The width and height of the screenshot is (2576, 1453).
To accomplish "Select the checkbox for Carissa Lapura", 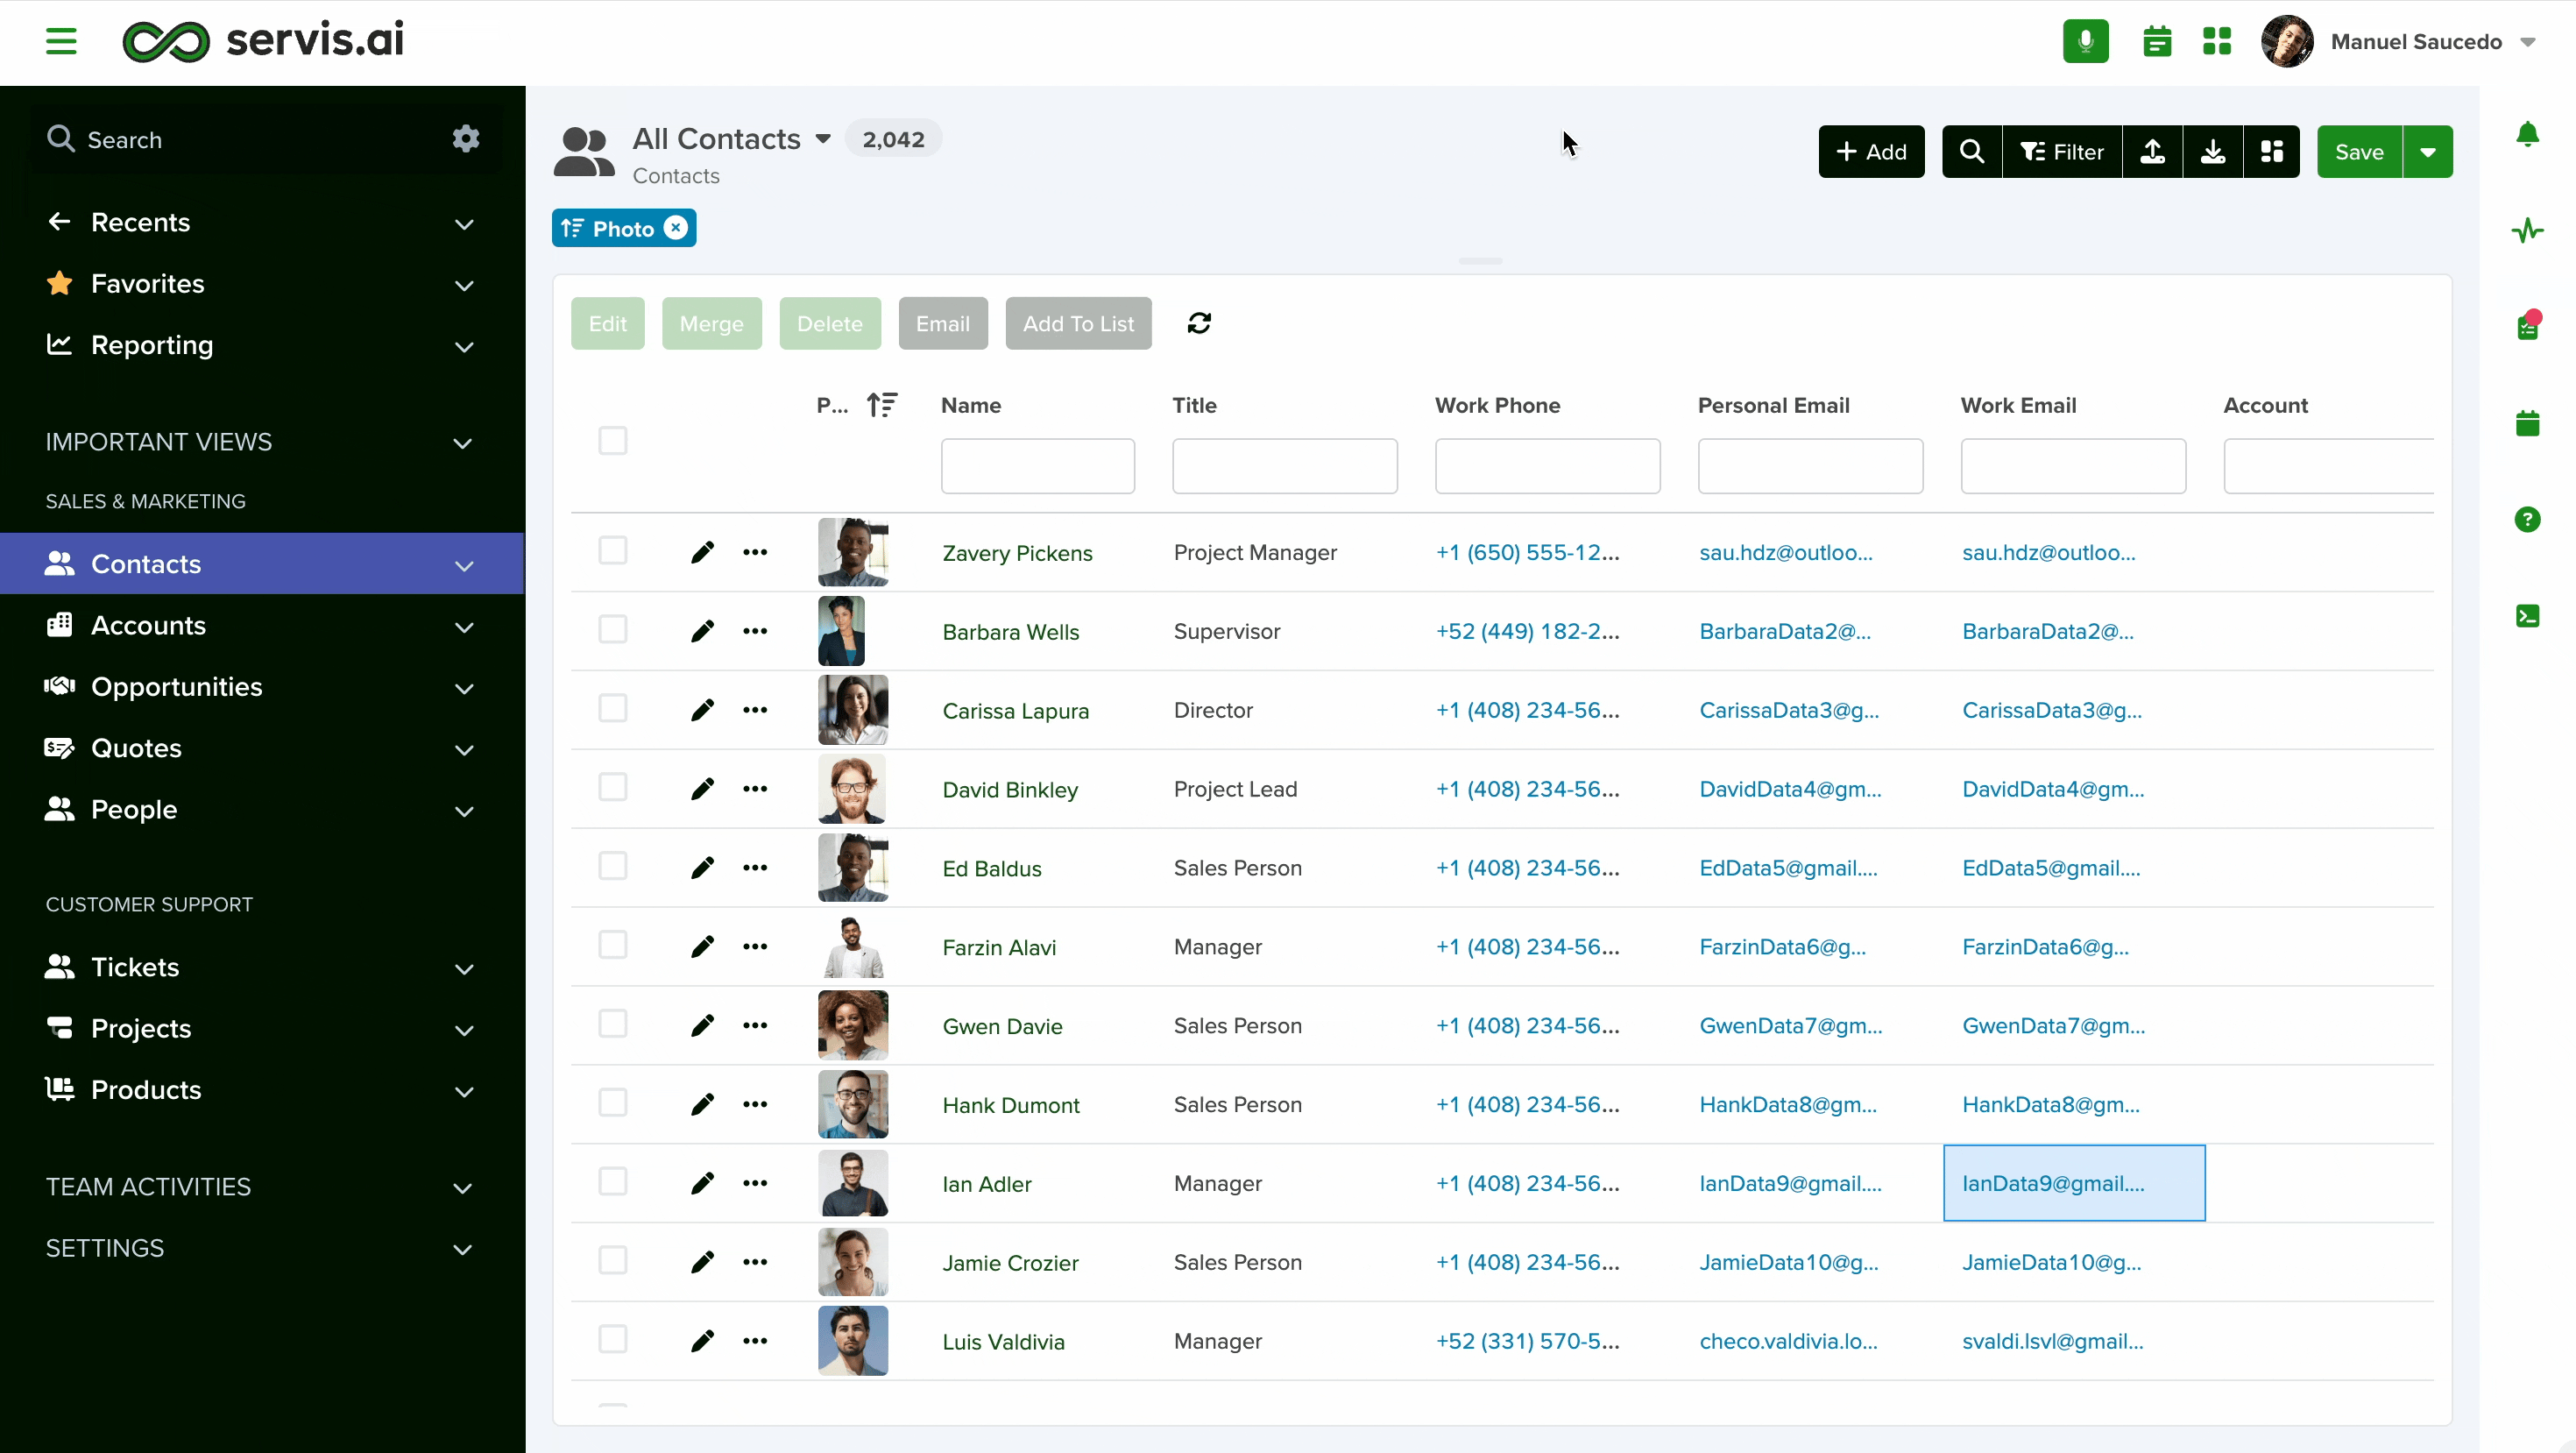I will (x=613, y=709).
